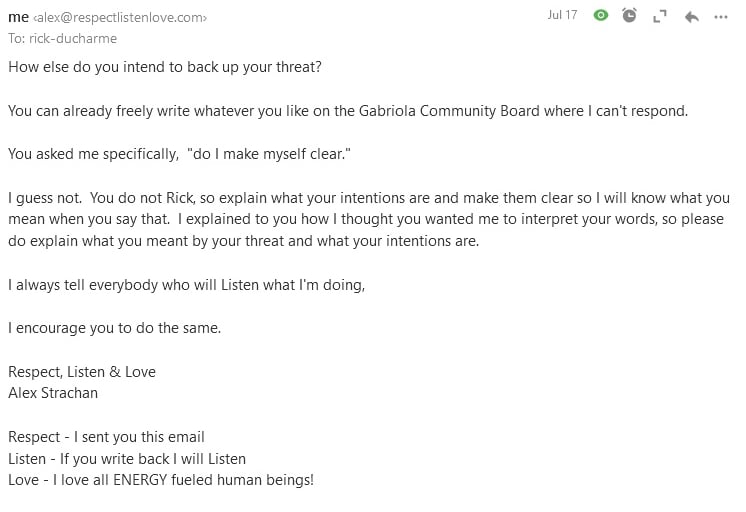This screenshot has width=746, height=512.
Task: Click the paragraph starting "I guess not"
Action: 369,219
